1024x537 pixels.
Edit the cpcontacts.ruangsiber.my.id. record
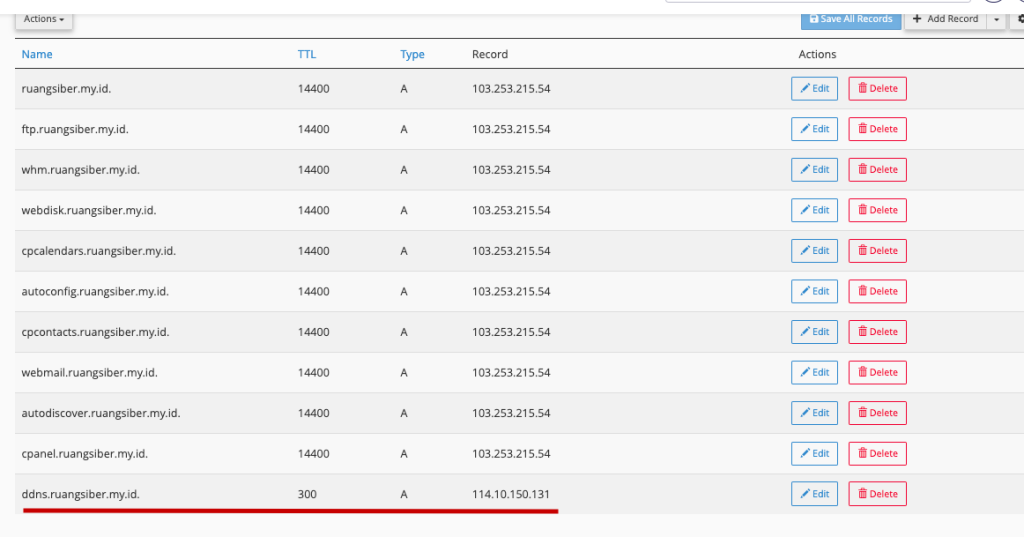(x=815, y=331)
